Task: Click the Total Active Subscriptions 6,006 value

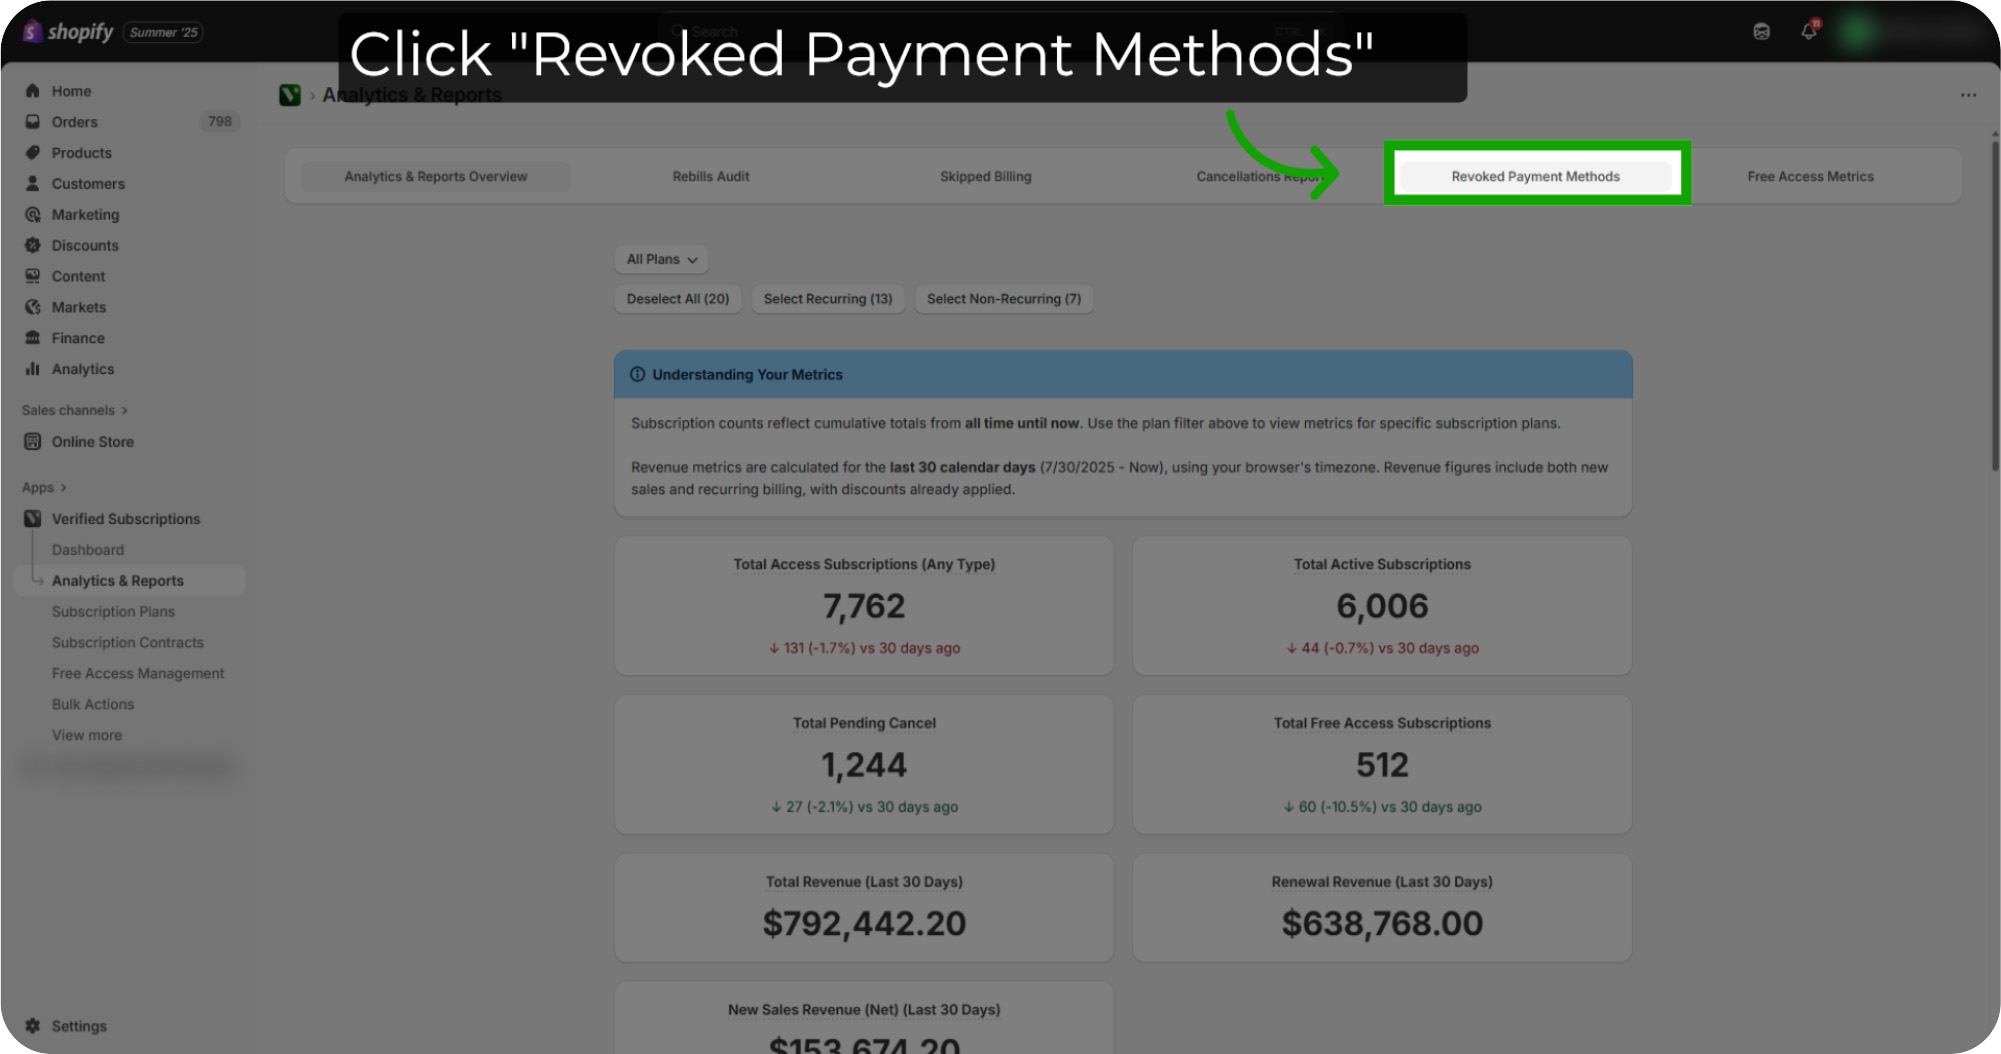Action: pyautogui.click(x=1382, y=606)
